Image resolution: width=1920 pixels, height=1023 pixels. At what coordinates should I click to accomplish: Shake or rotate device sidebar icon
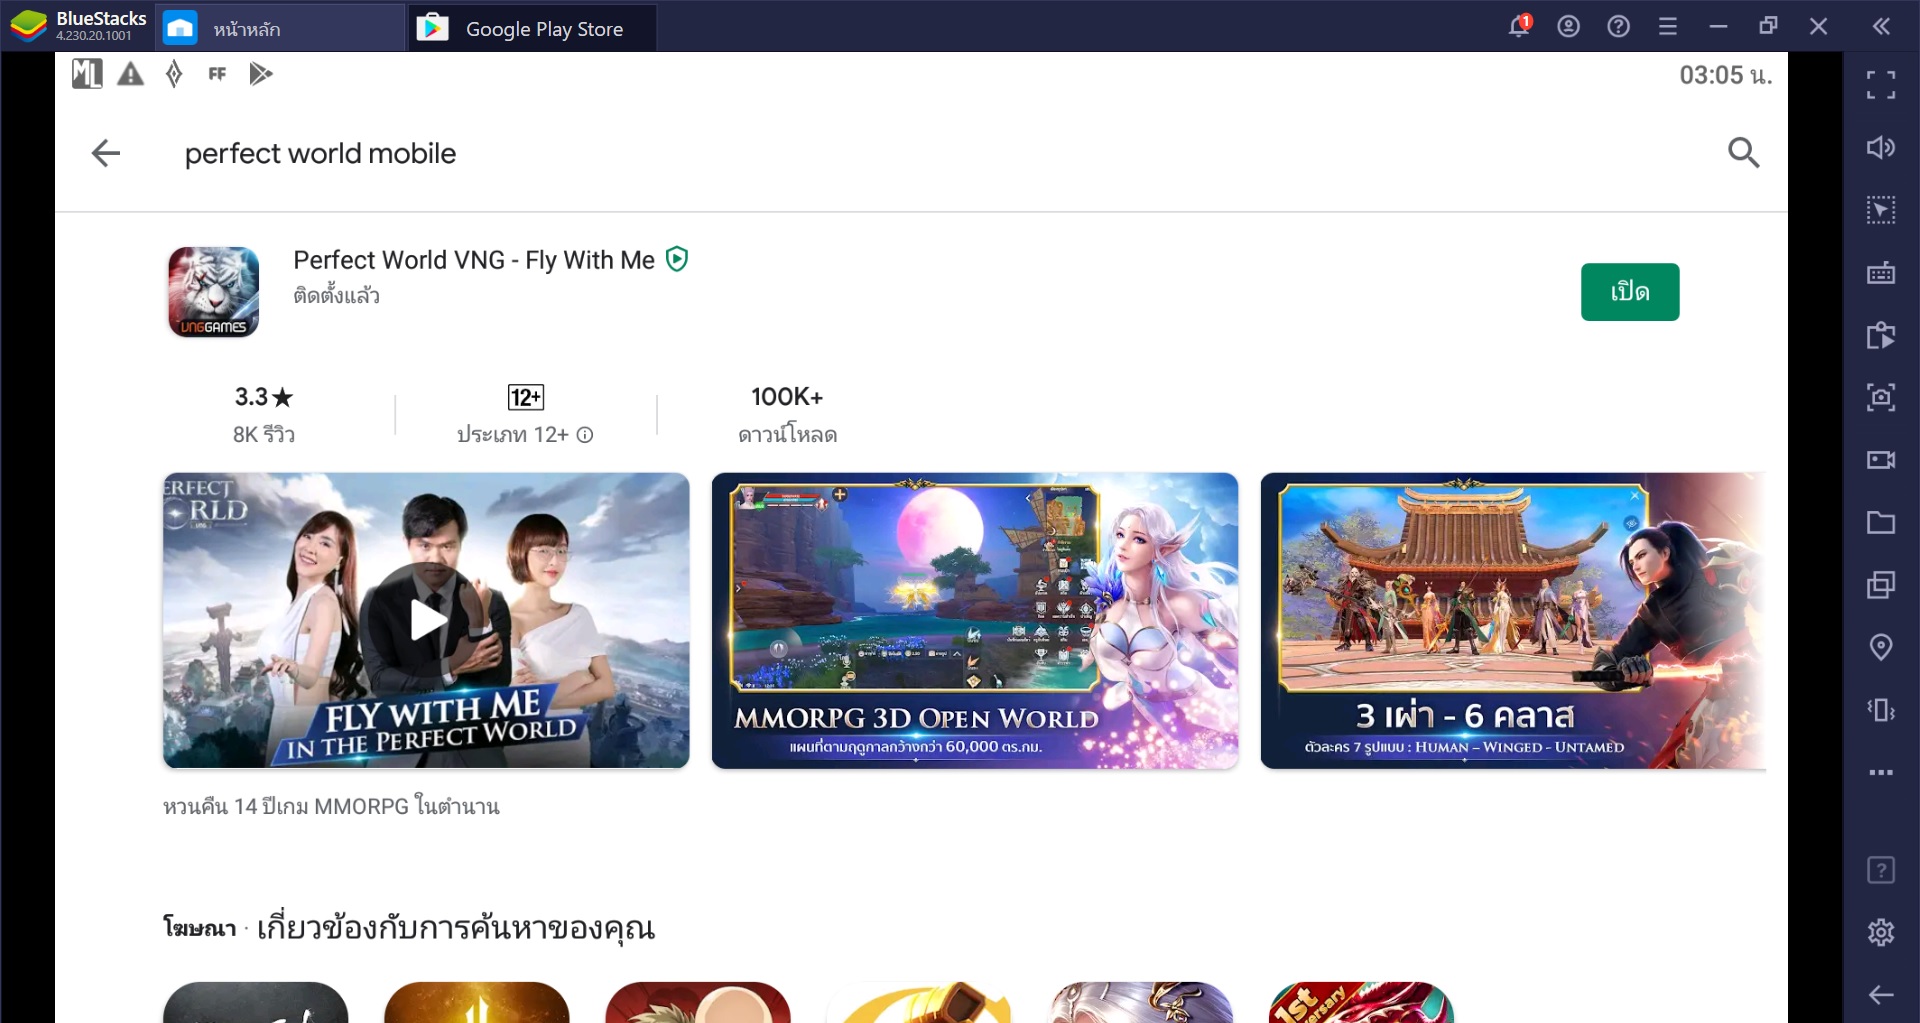pos(1881,710)
